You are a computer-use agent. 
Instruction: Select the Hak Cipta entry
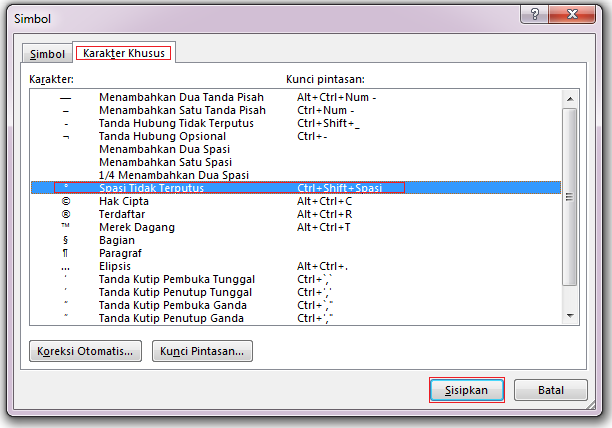click(296, 201)
